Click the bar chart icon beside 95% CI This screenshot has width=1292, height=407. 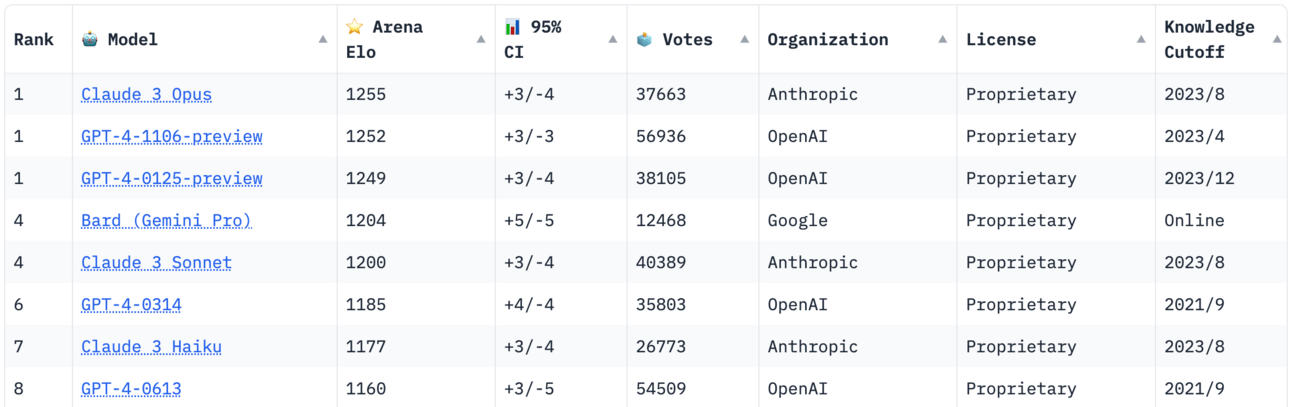pos(512,27)
